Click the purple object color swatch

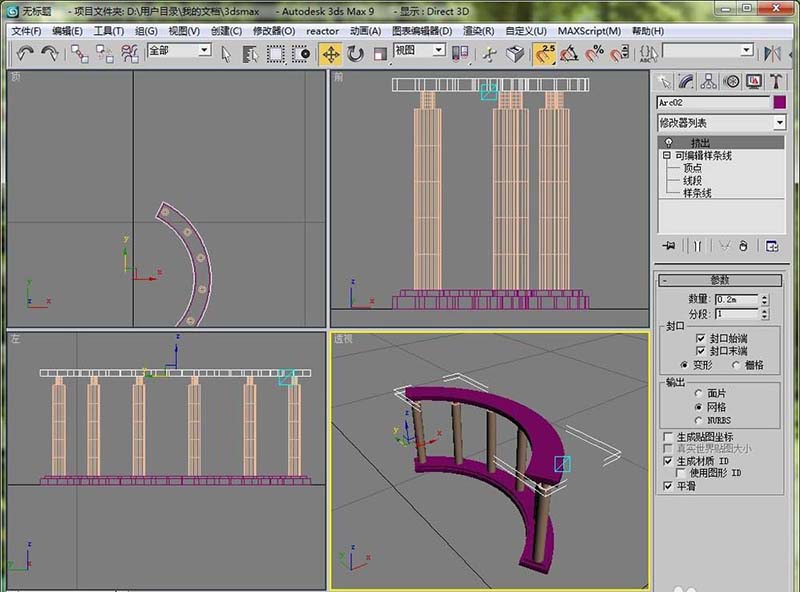coord(780,102)
